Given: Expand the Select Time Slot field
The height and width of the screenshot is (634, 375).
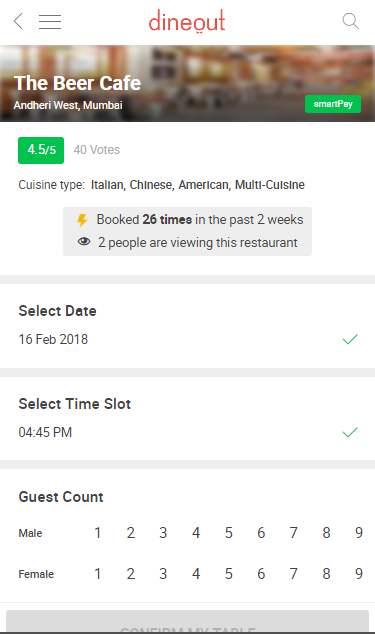Looking at the screenshot, I should coord(187,418).
